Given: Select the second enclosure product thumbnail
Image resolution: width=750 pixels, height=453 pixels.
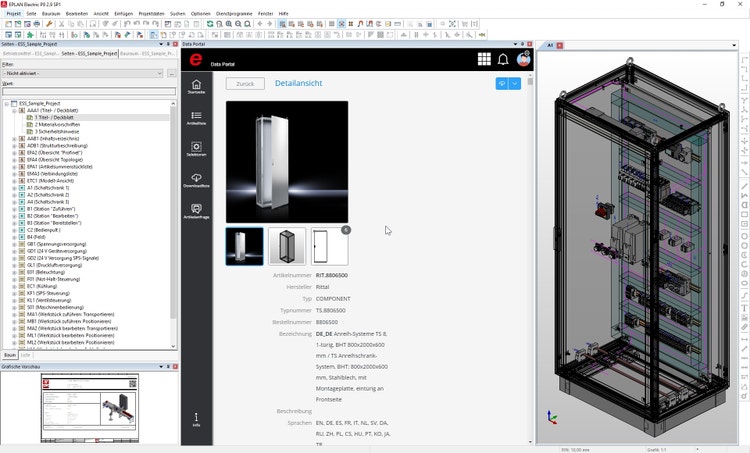Looking at the screenshot, I should [287, 246].
